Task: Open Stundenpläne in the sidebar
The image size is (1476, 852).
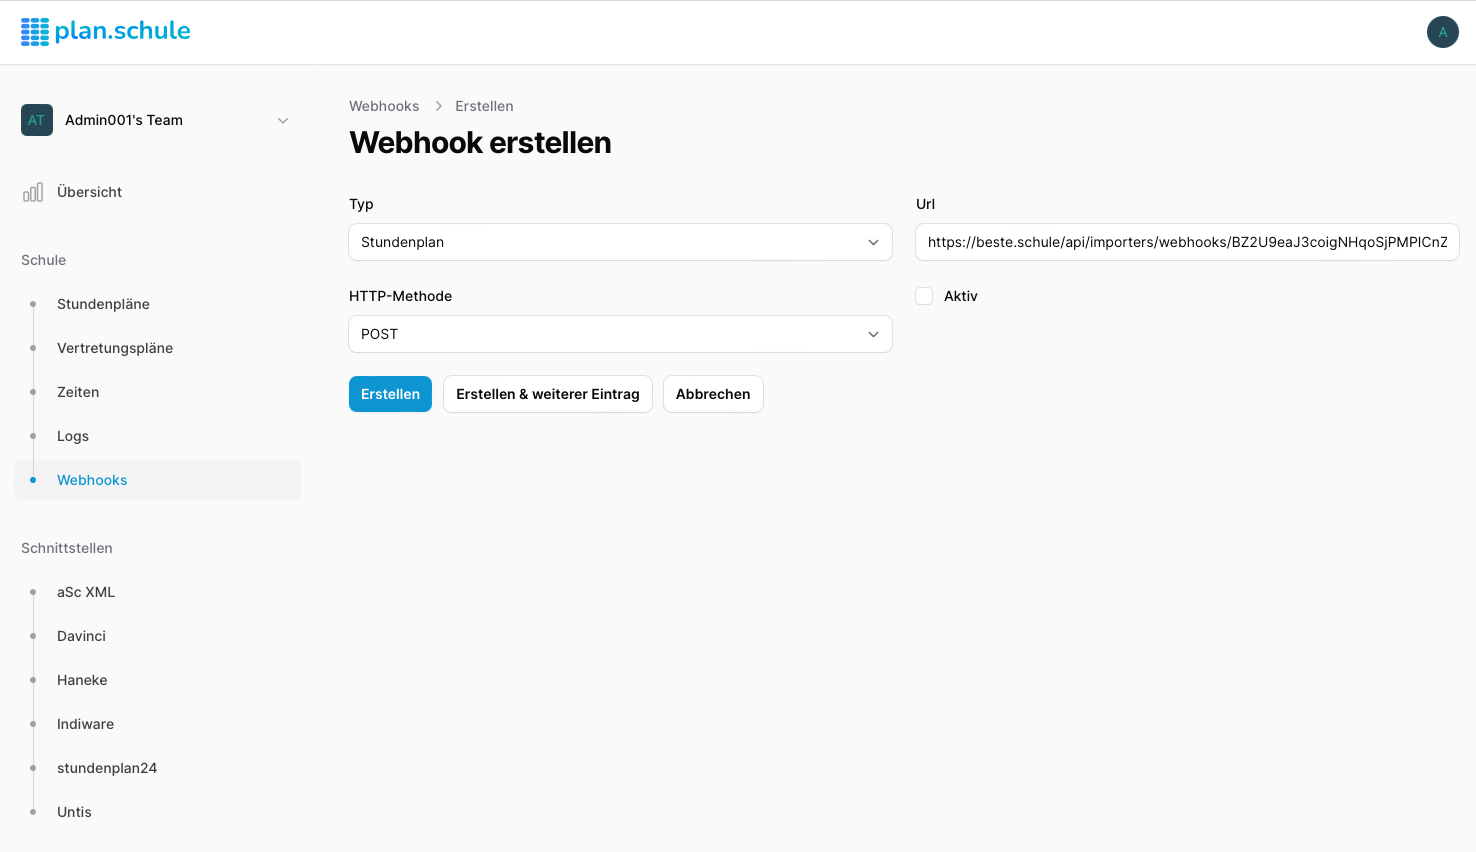Action: (x=157, y=304)
